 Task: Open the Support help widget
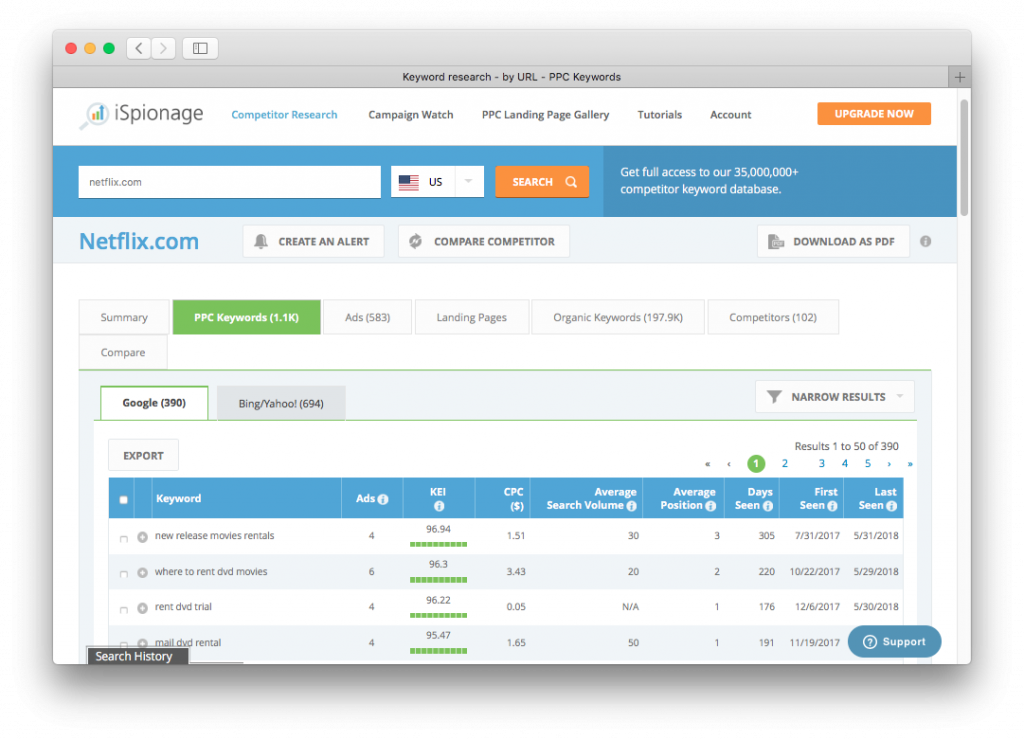[893, 641]
